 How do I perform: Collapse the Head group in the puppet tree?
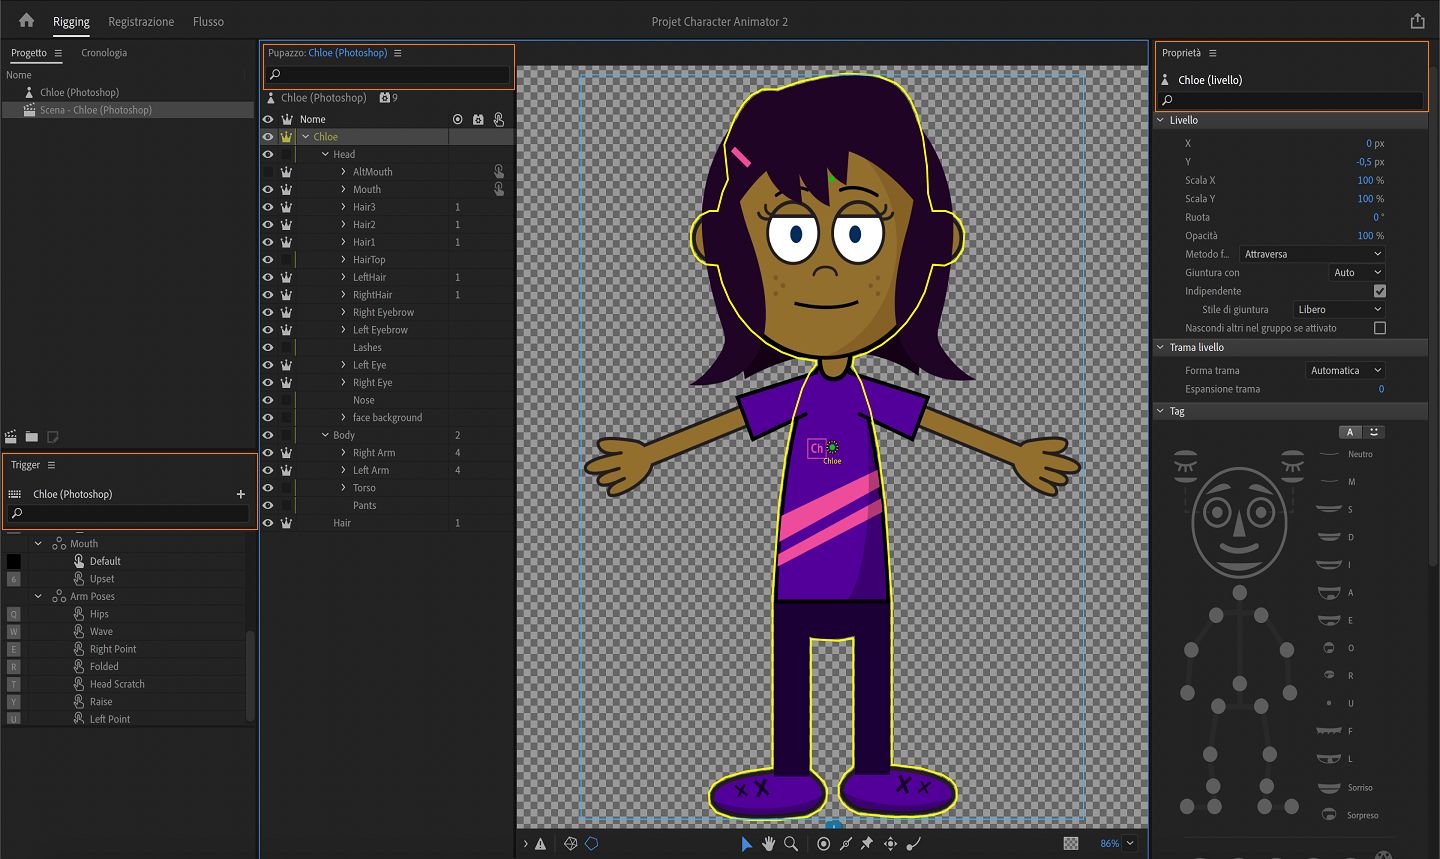point(325,154)
